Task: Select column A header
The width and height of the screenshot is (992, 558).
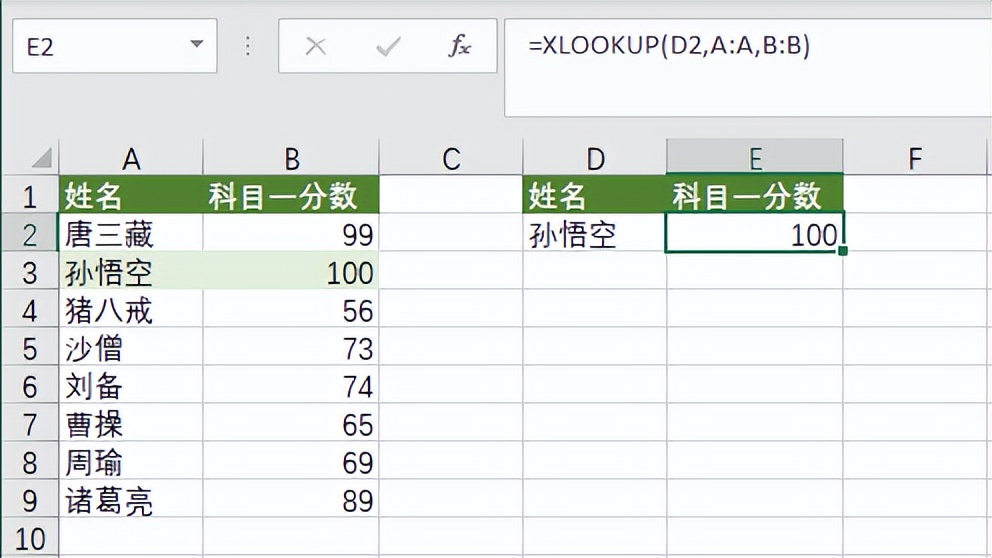Action: (x=131, y=158)
